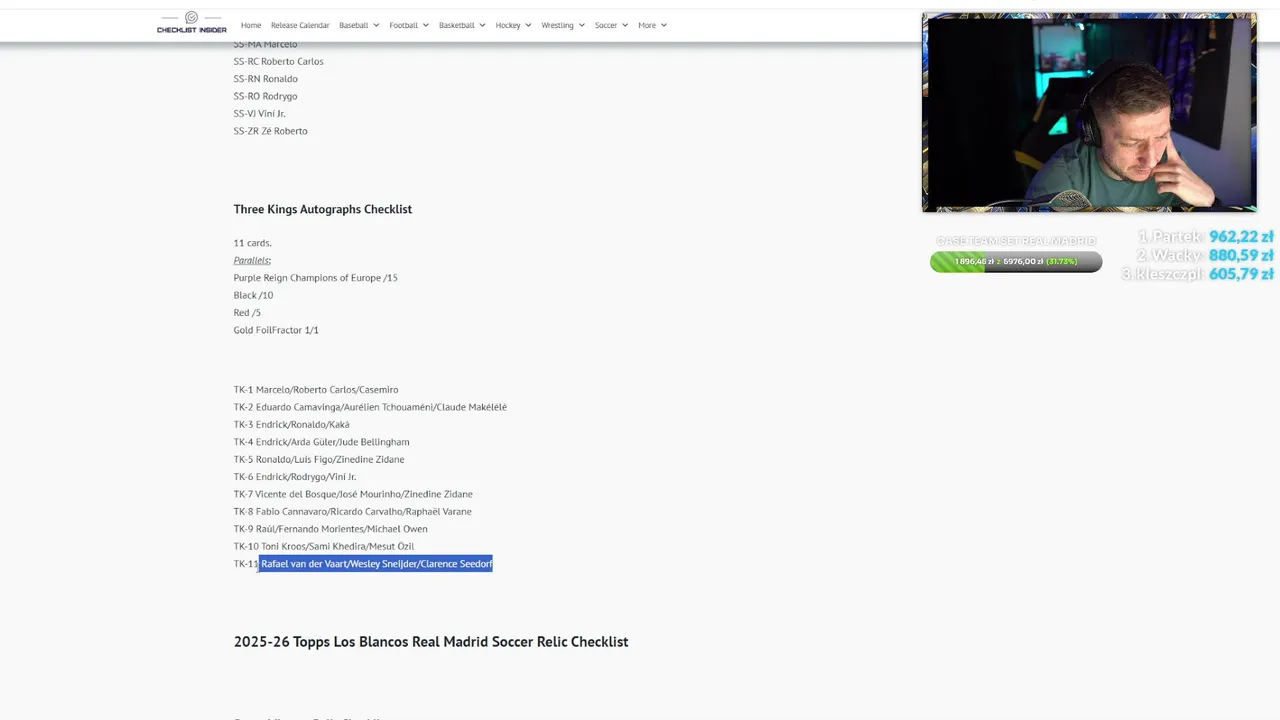1280x720 pixels.
Task: Open the Baseball menu item
Action: [353, 25]
